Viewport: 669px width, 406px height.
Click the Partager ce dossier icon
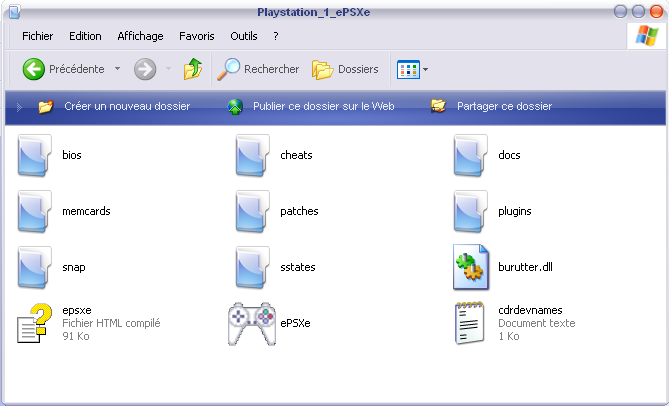click(x=438, y=106)
